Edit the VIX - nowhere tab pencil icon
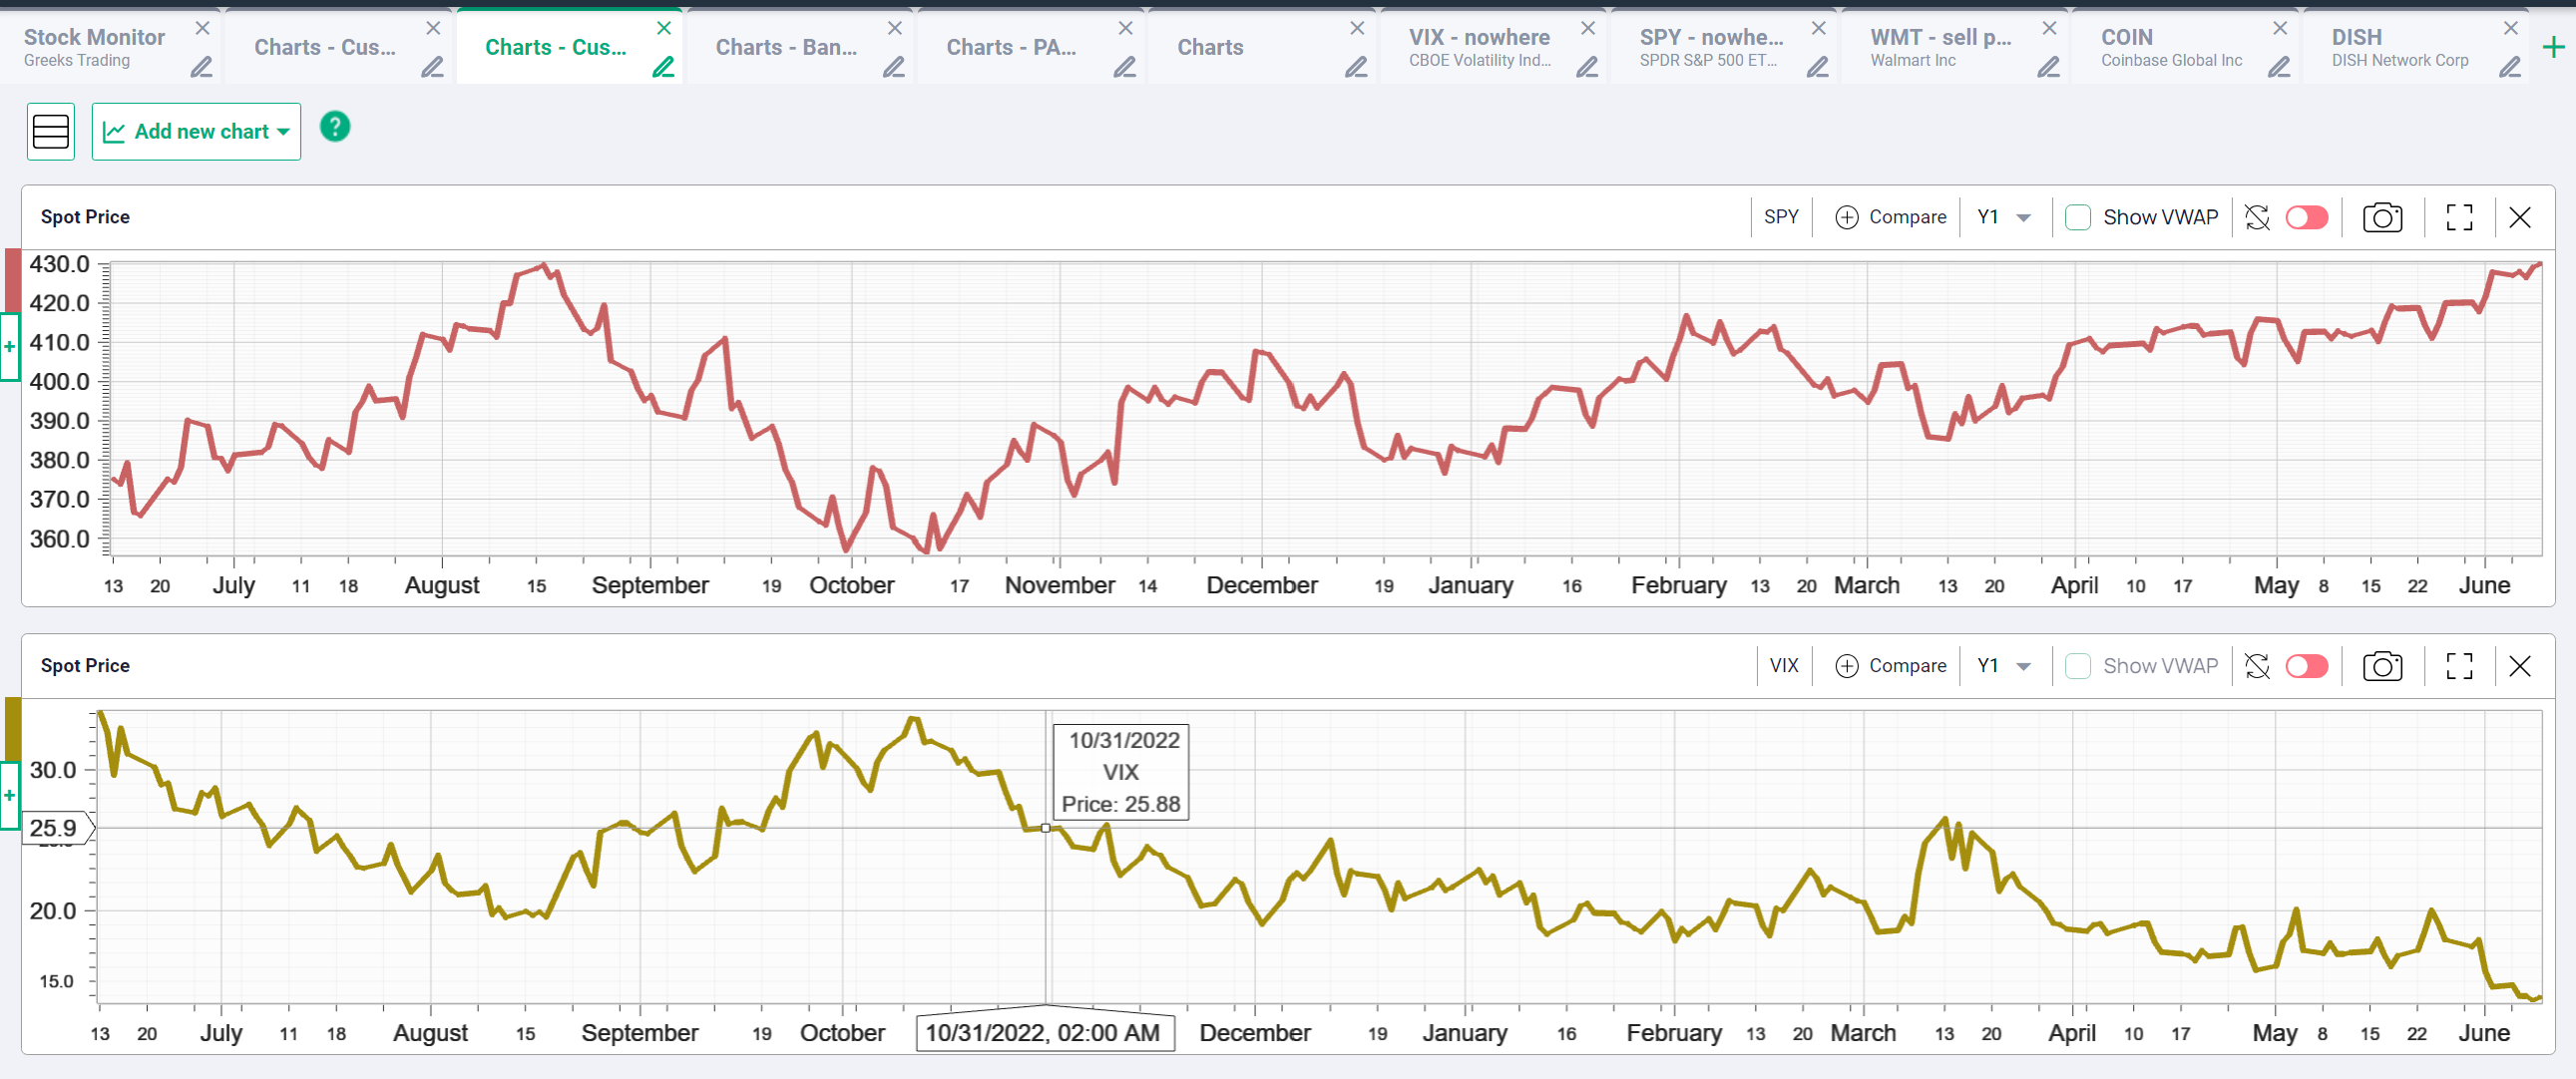The width and height of the screenshot is (2576, 1079). point(1587,67)
